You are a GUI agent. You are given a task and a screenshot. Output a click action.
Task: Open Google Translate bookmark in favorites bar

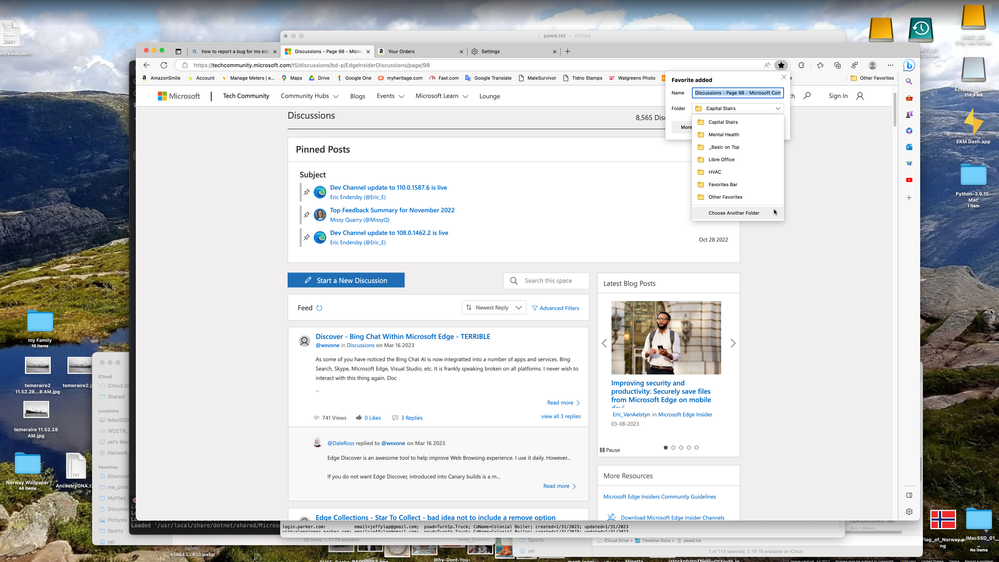coord(488,78)
